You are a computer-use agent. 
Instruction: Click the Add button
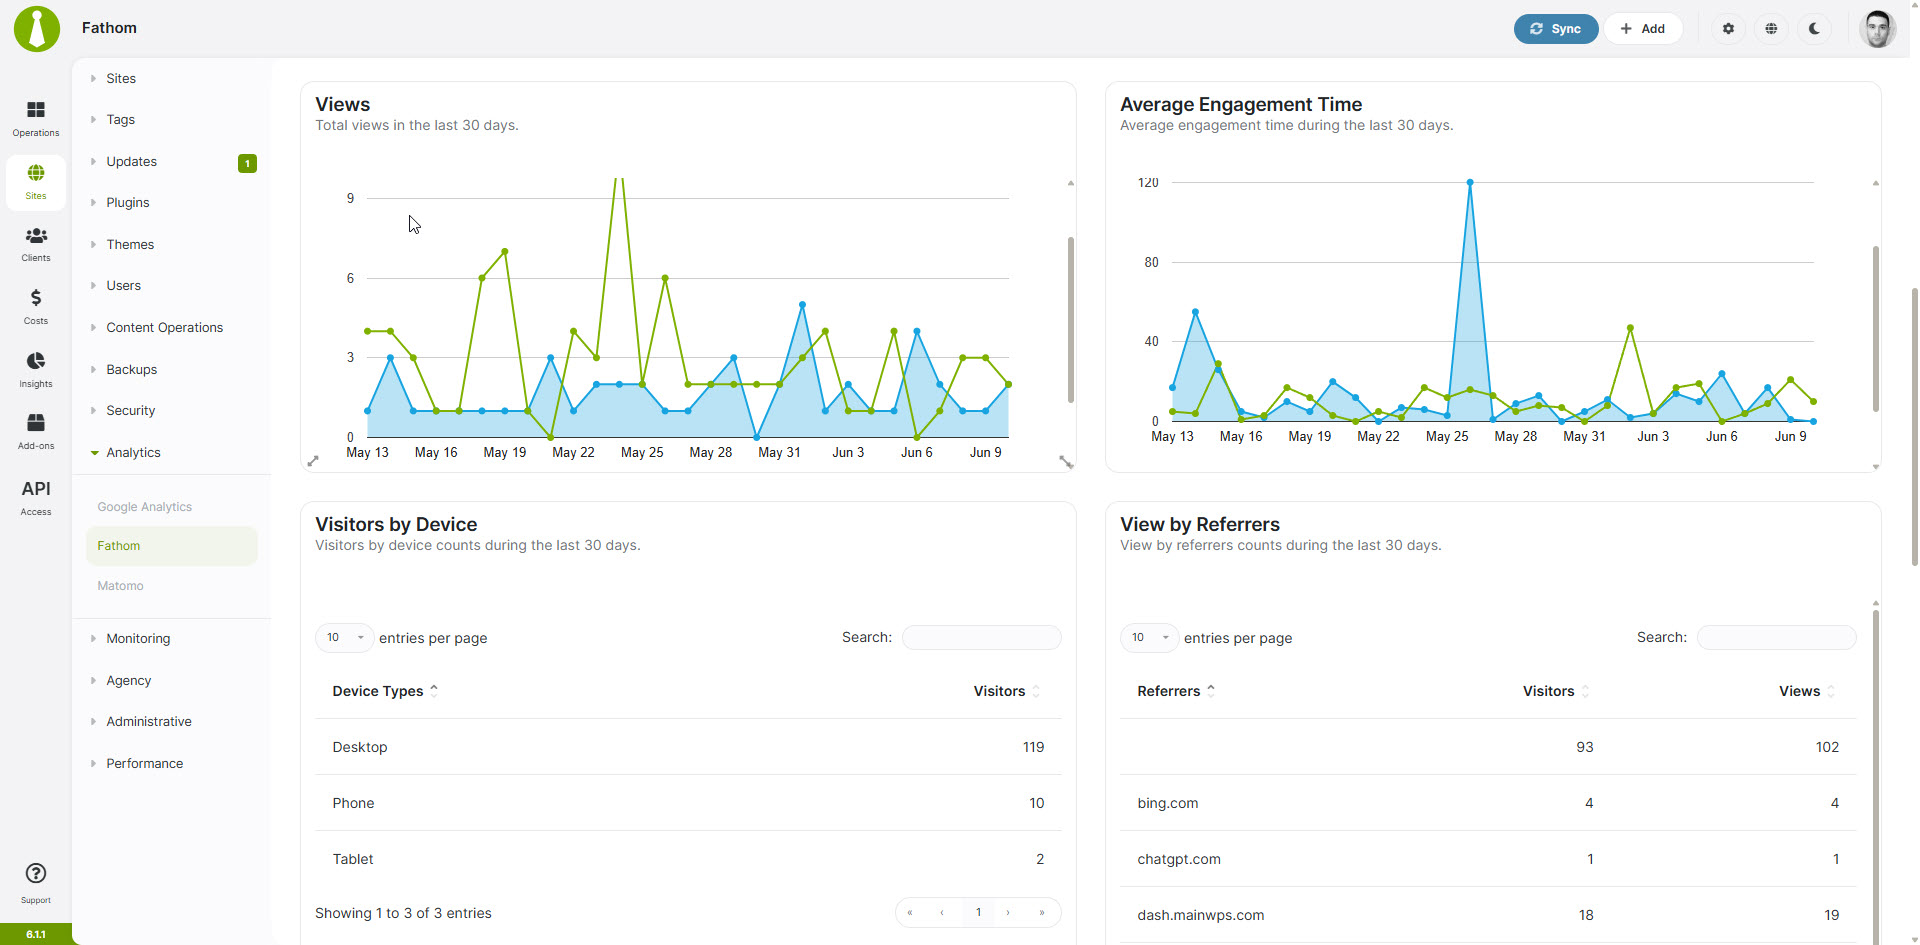click(x=1643, y=29)
